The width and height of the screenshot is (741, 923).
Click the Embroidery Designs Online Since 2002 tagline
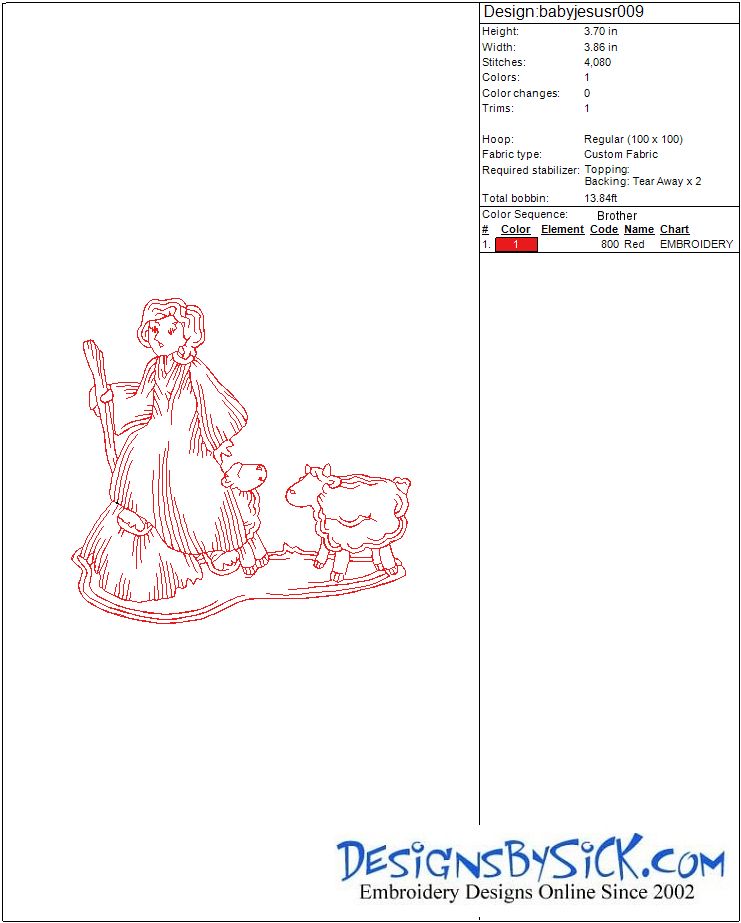pyautogui.click(x=527, y=892)
